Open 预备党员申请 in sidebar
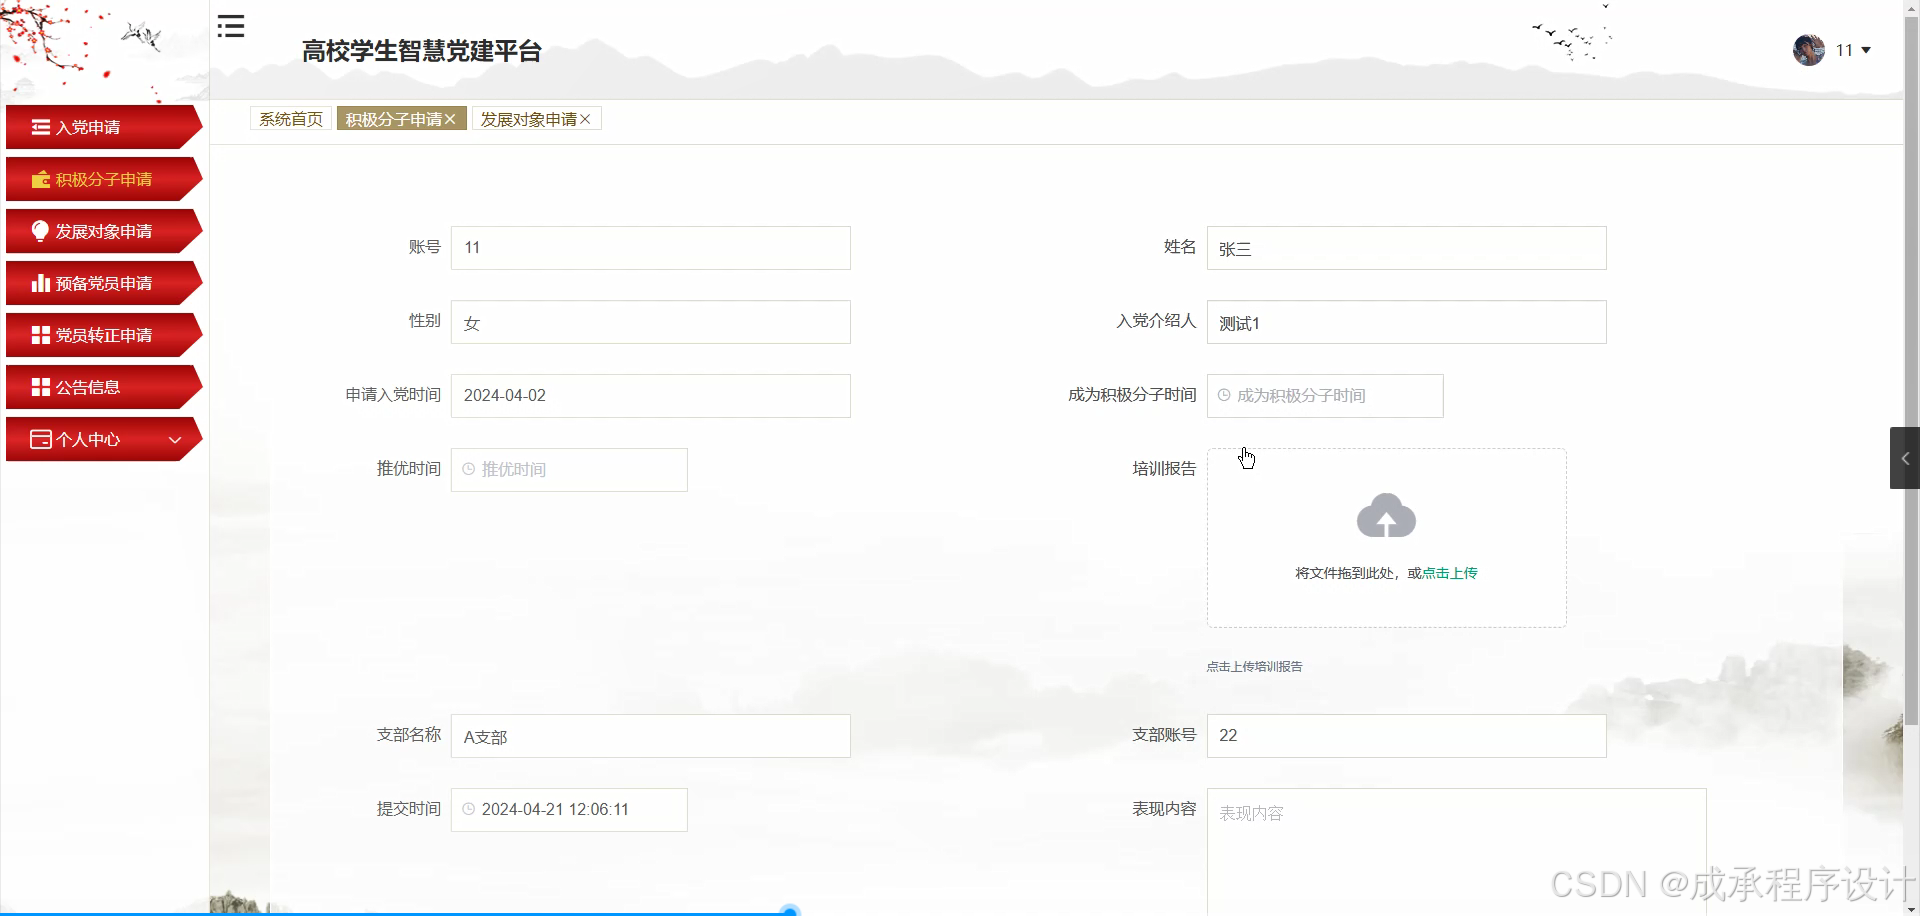 (103, 283)
